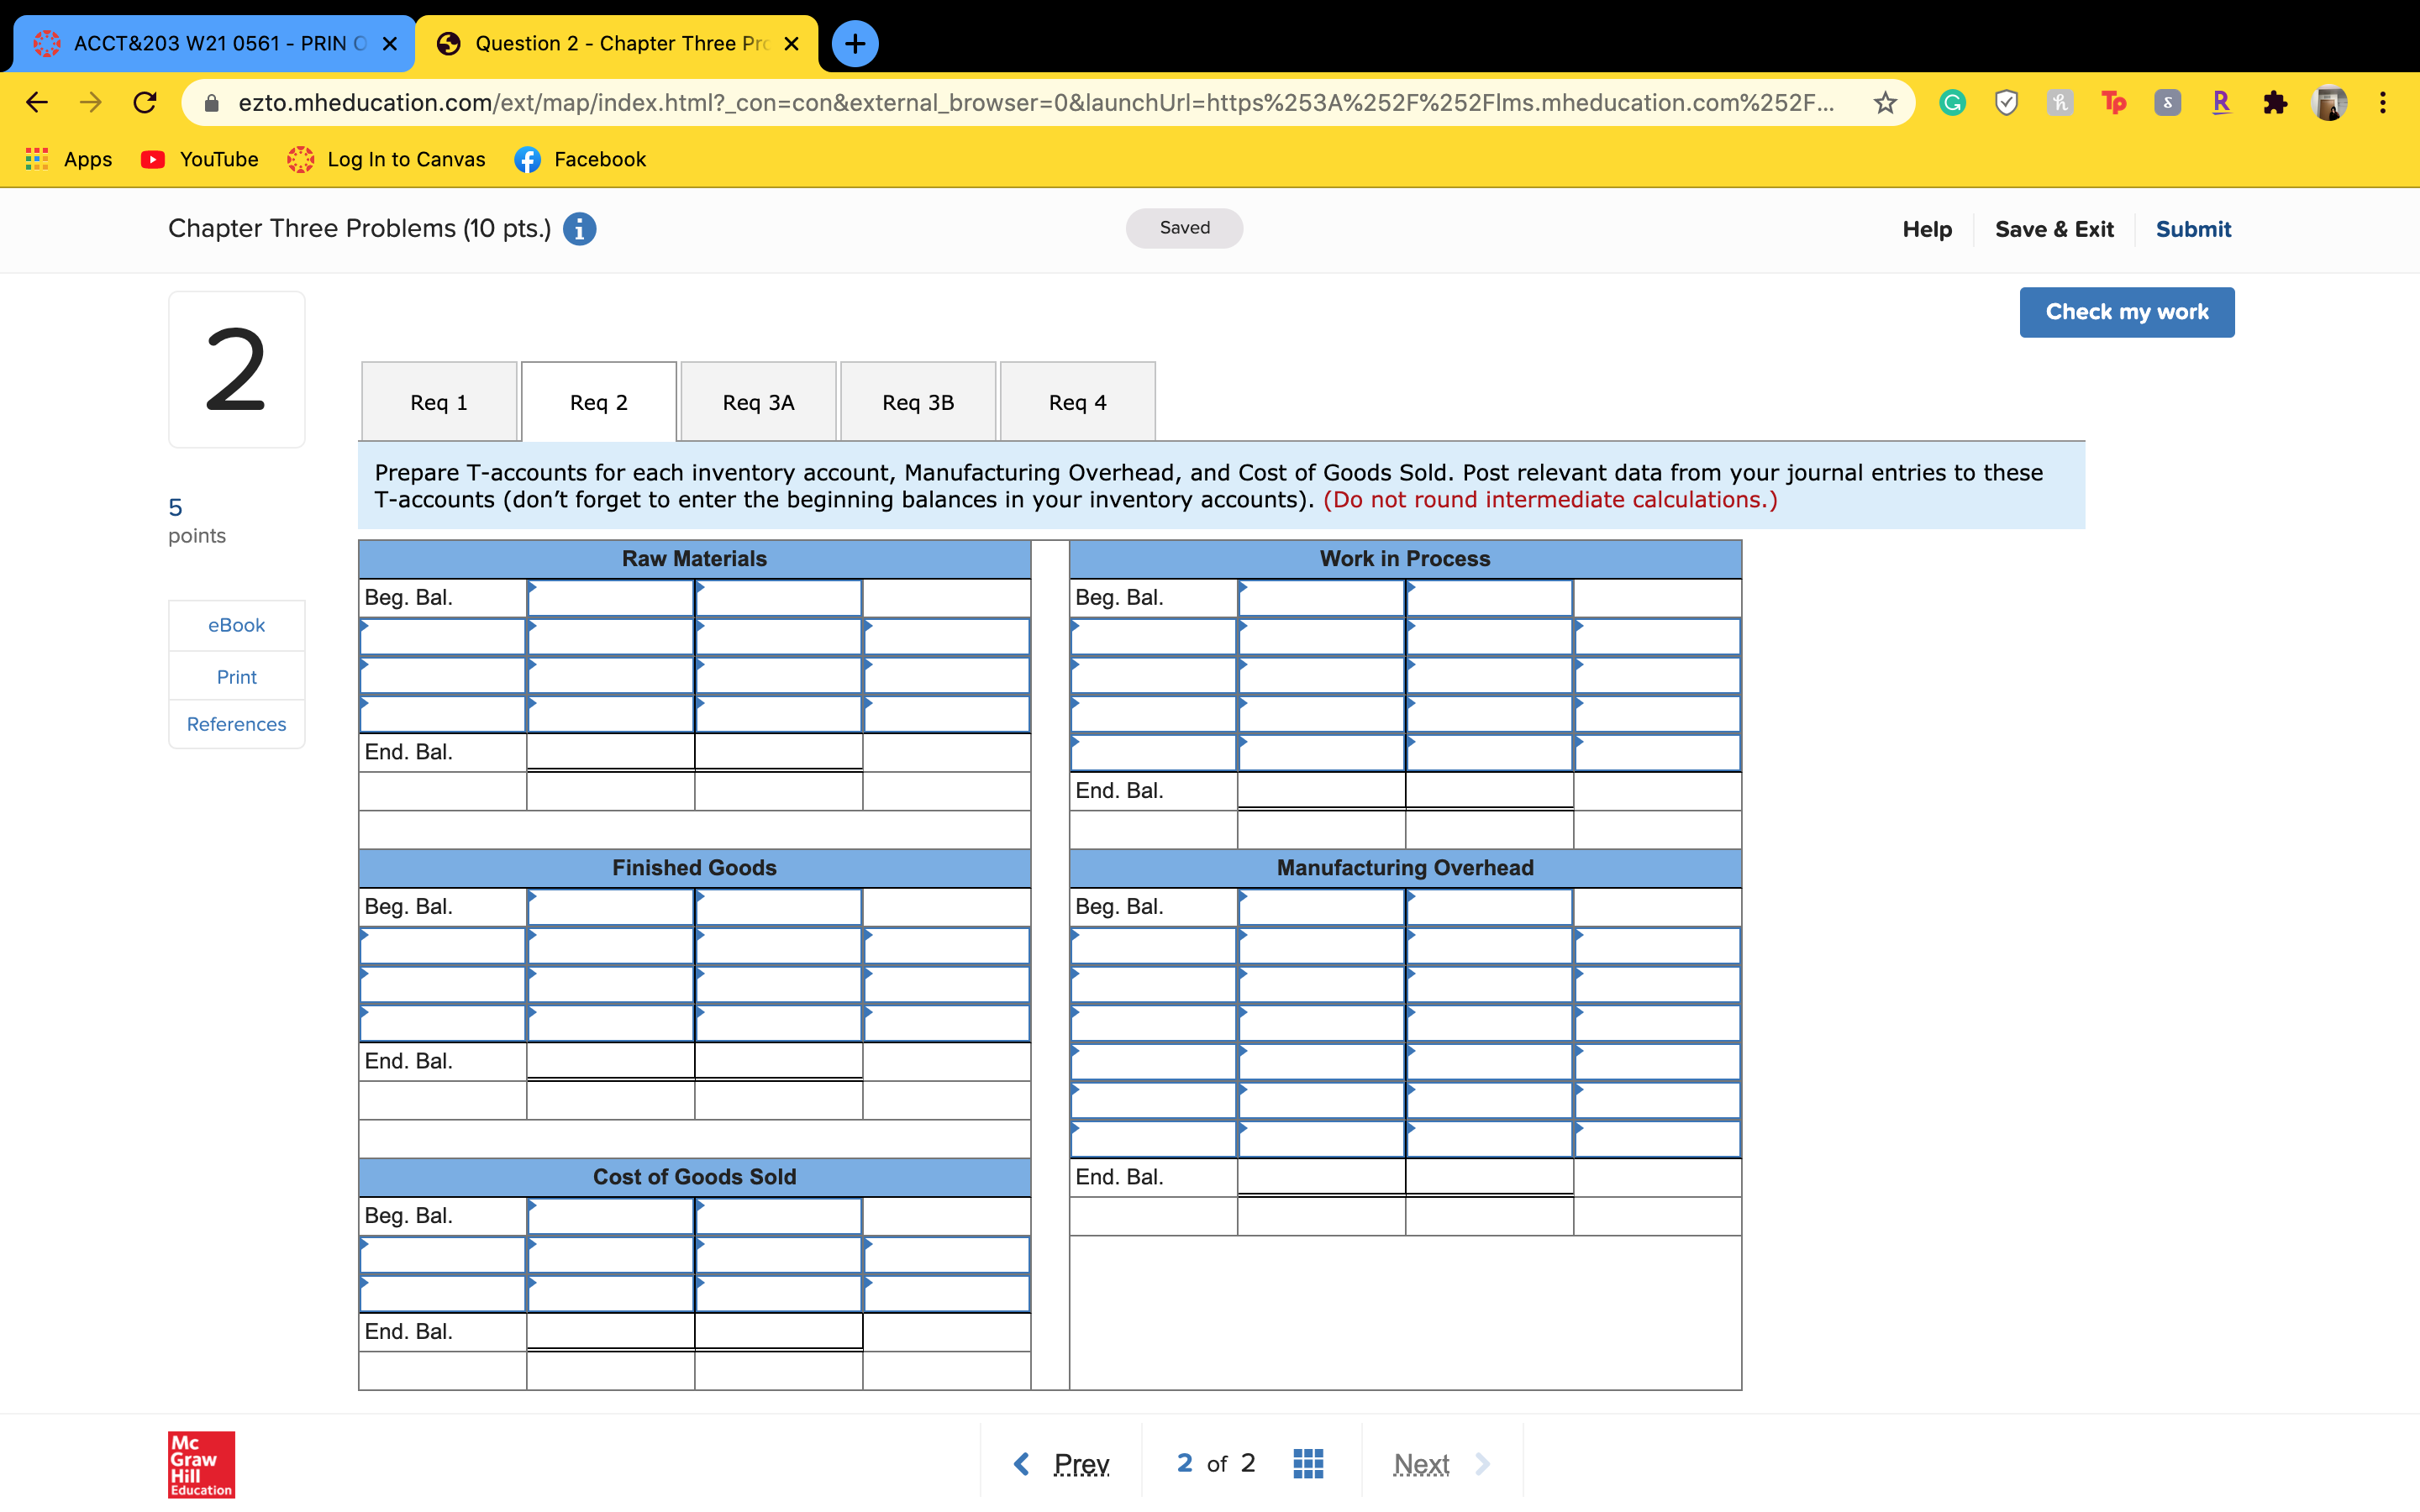Go back with browser back arrow
The width and height of the screenshot is (2420, 1512).
click(x=37, y=103)
